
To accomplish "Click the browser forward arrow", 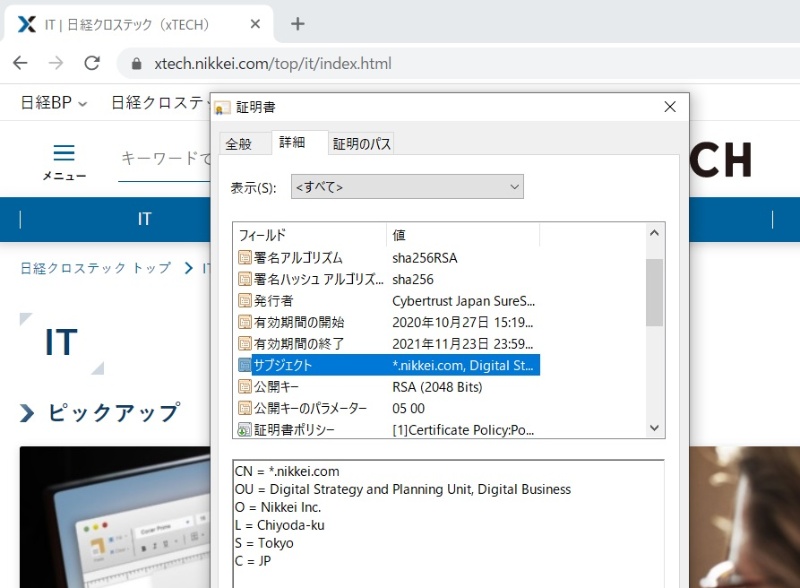I will [57, 61].
